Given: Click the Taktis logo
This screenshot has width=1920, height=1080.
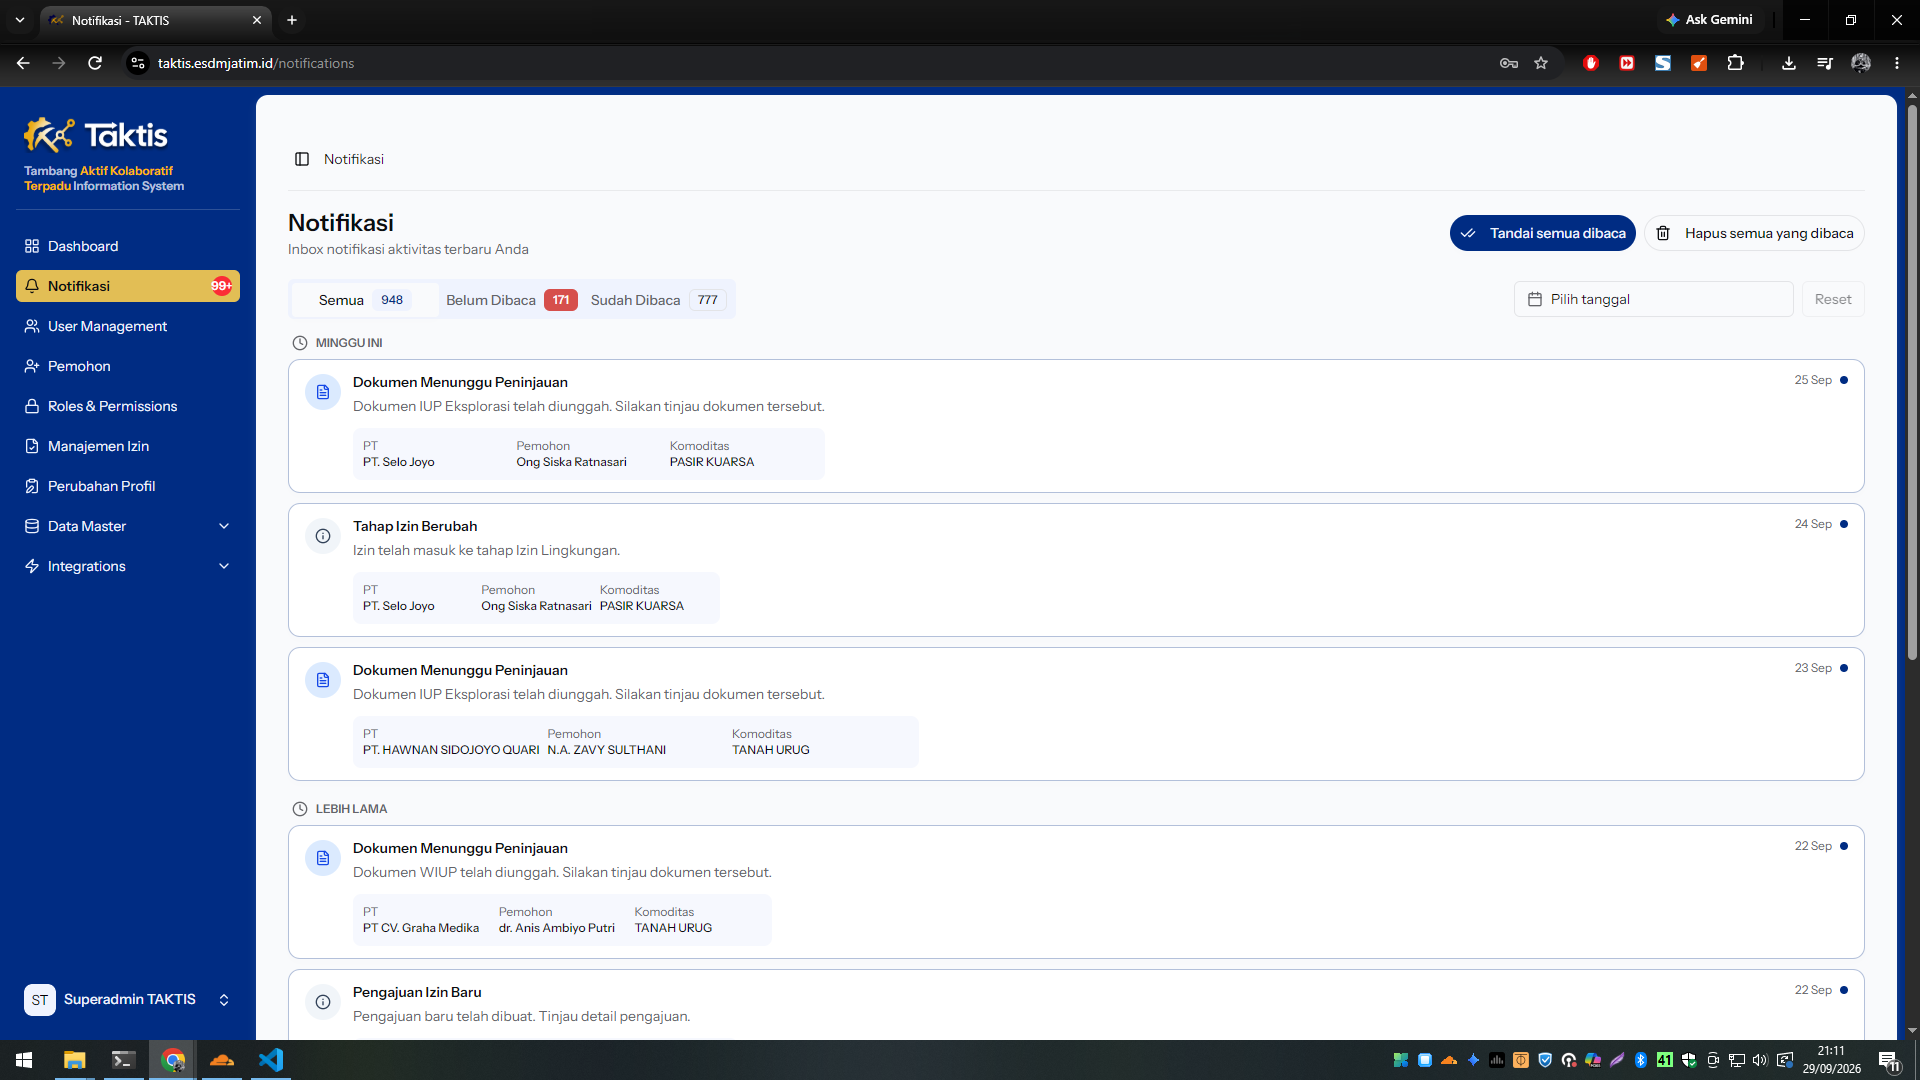Looking at the screenshot, I should tap(96, 135).
